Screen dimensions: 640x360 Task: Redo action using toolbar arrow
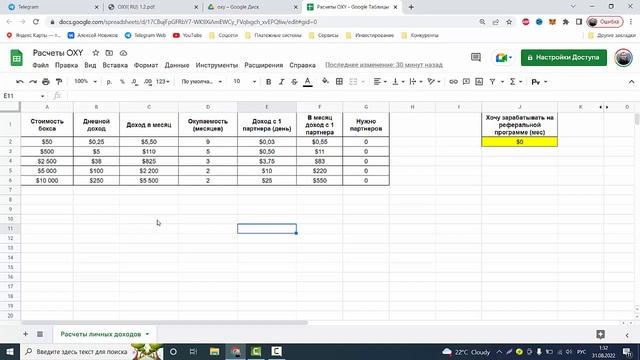(x=33, y=82)
